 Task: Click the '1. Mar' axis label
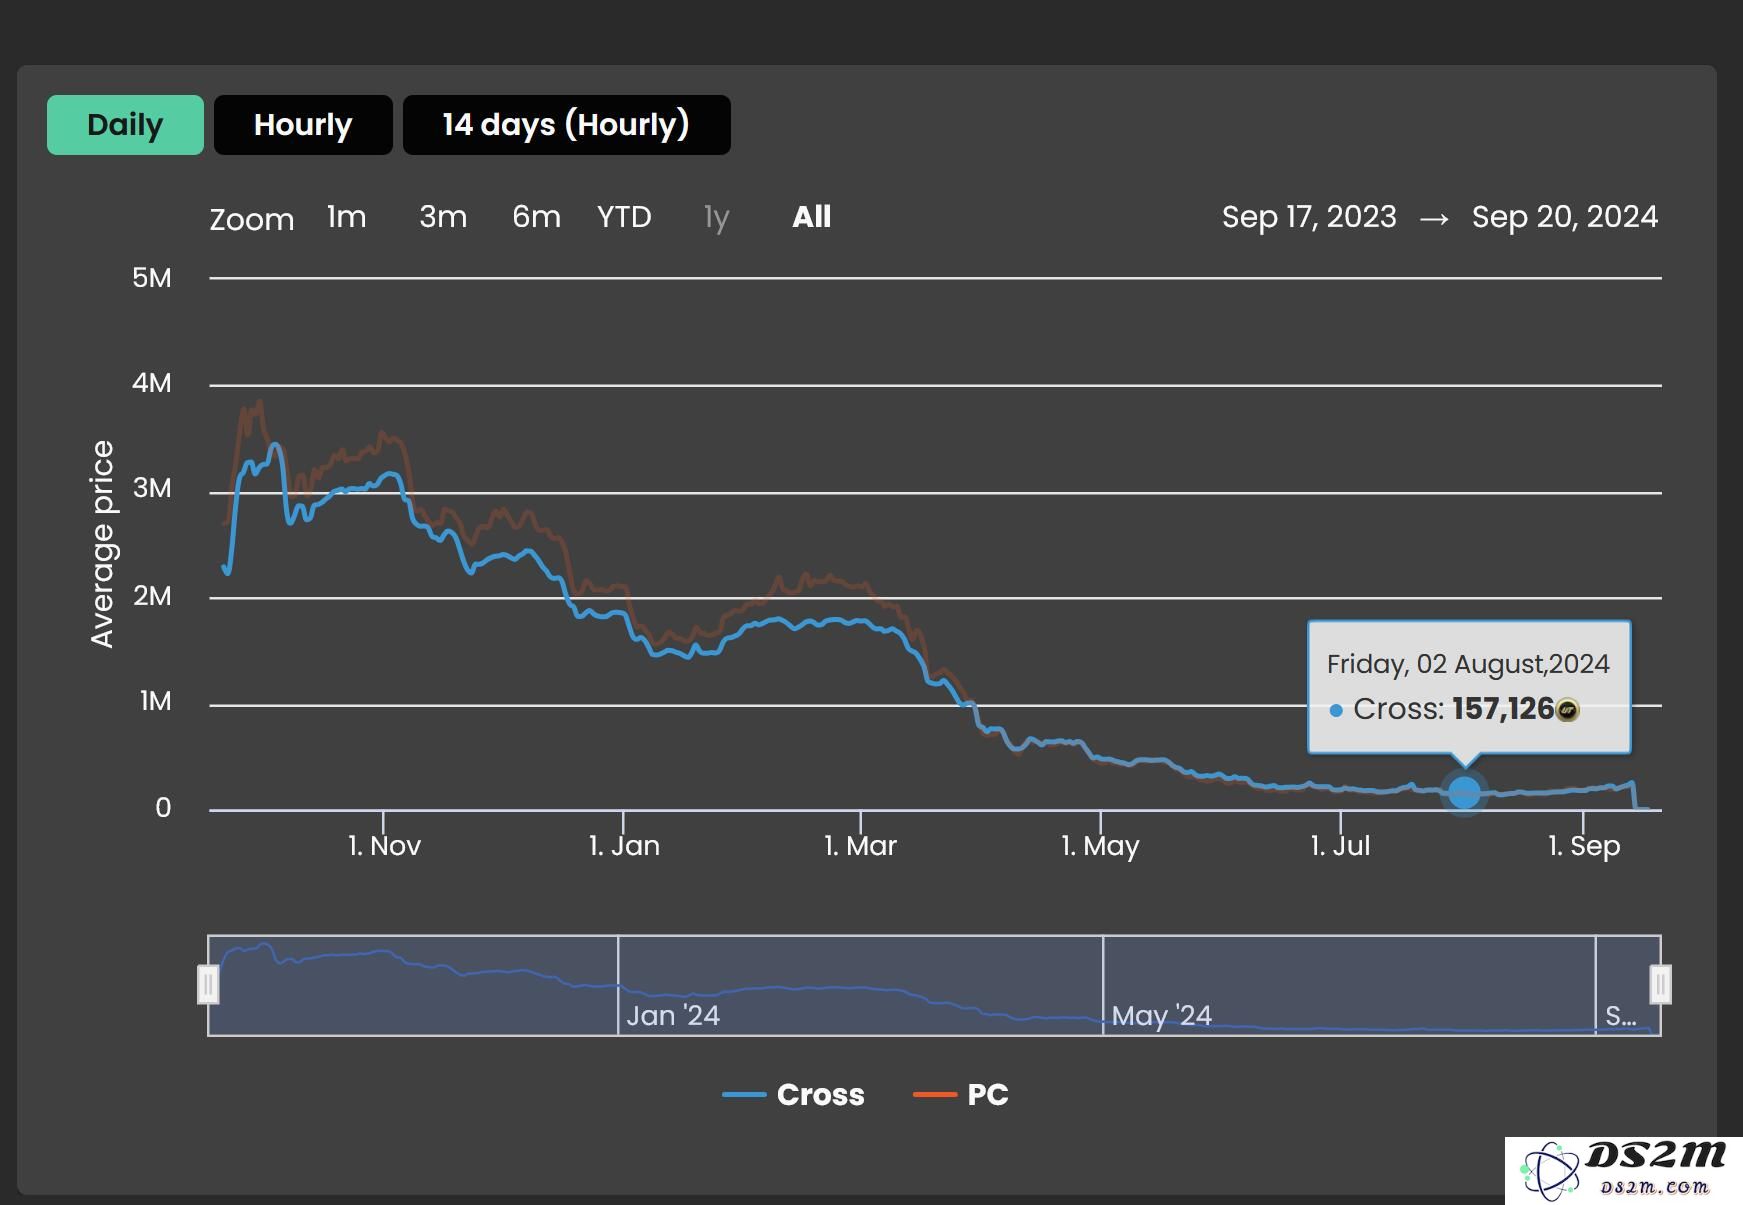[860, 846]
